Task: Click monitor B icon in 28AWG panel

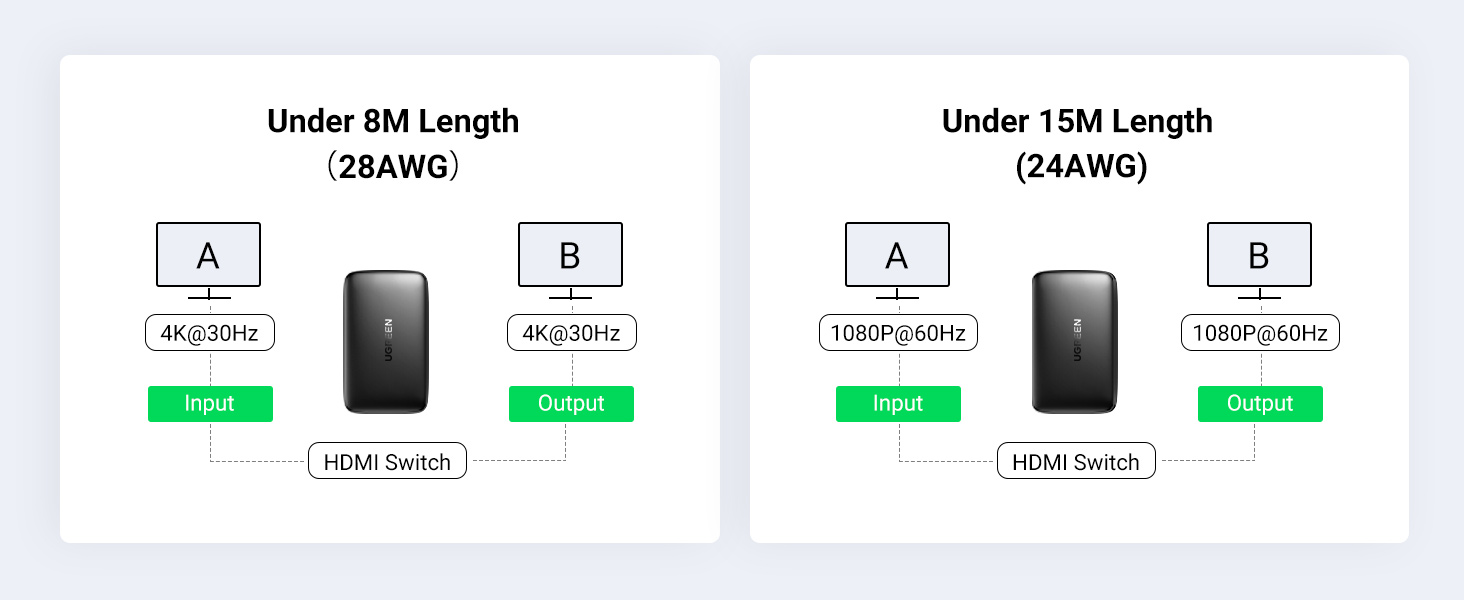Action: 570,256
